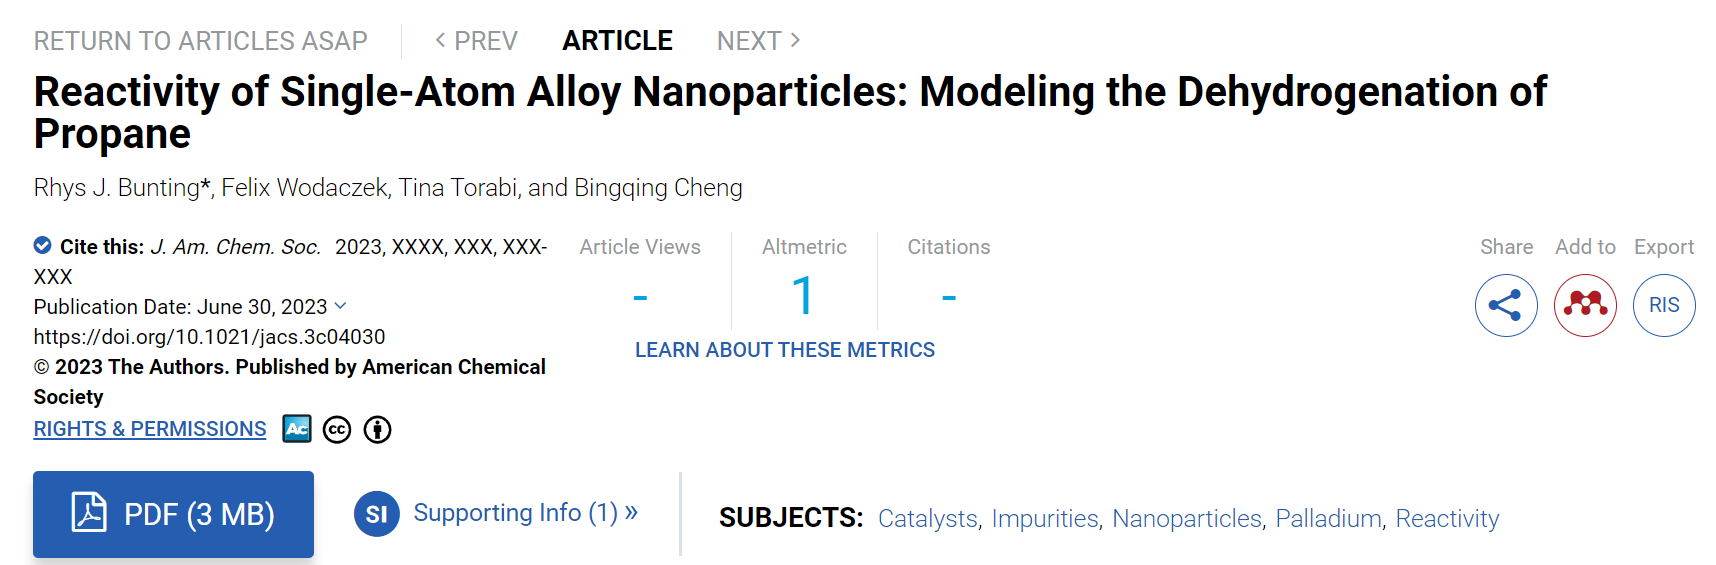Viewport: 1716px width, 565px height.
Task: Click the CC attribution person icon
Action: click(x=377, y=430)
